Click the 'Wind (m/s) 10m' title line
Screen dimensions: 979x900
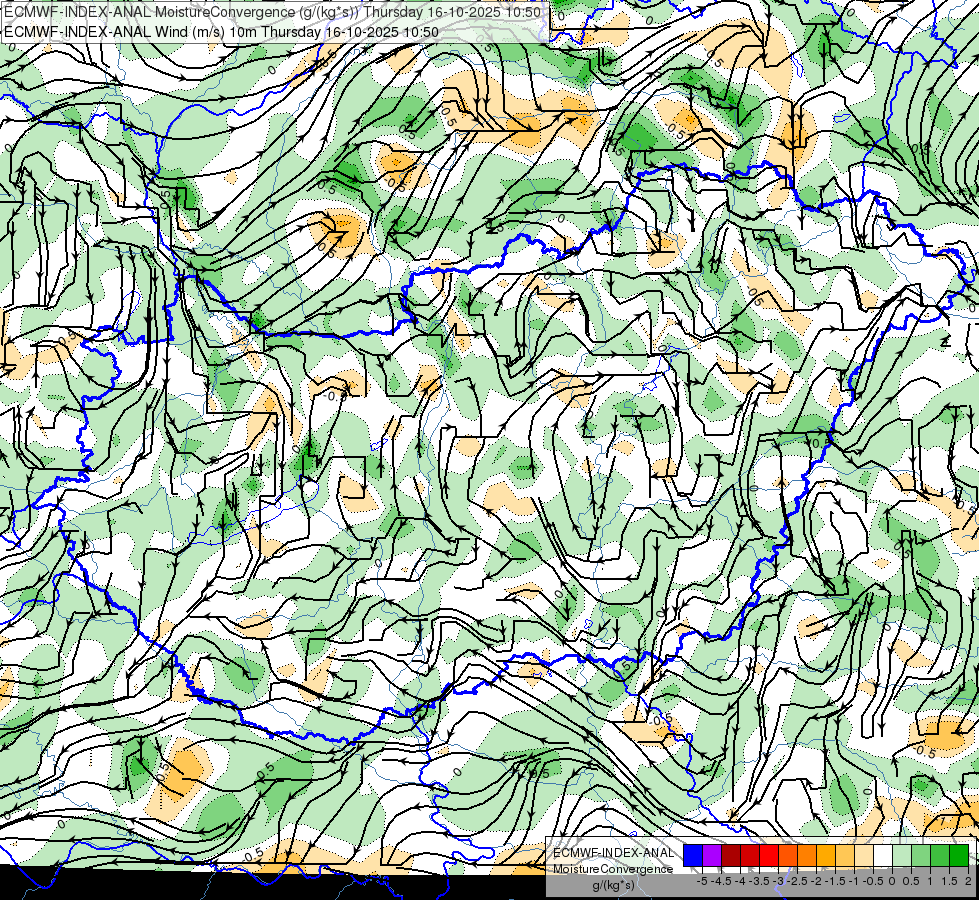click(221, 32)
